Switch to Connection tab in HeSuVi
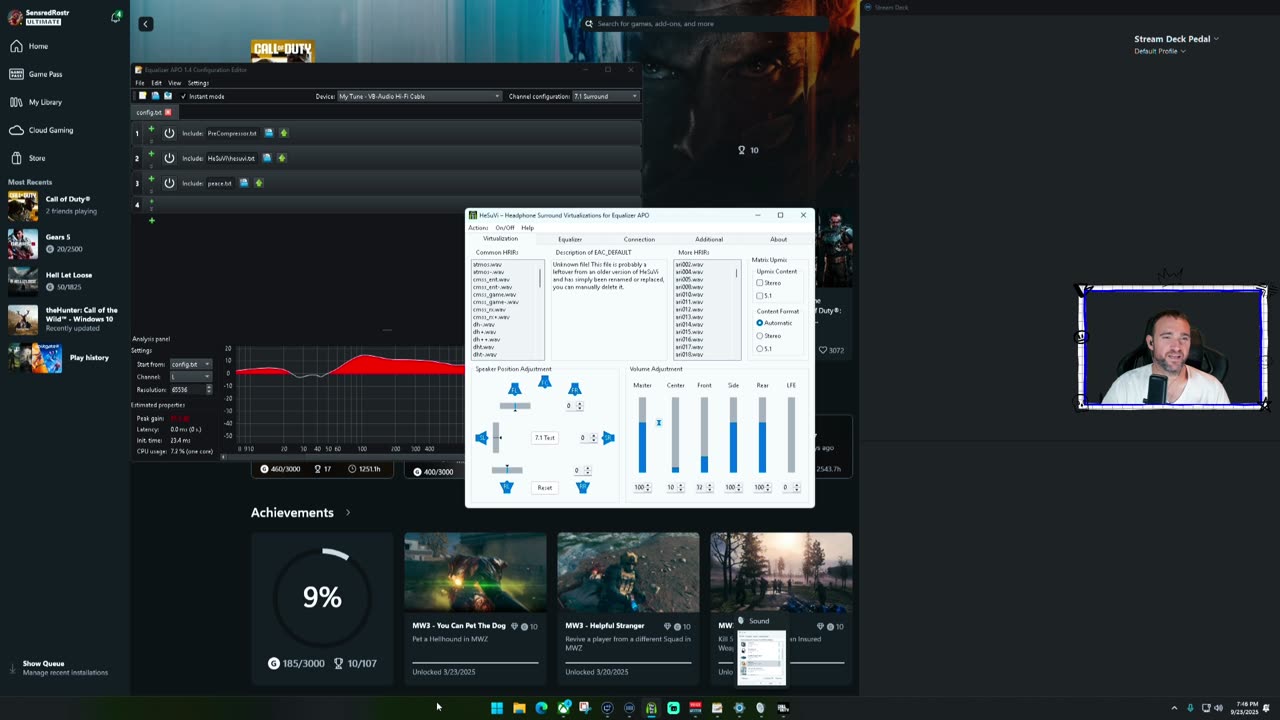Viewport: 1280px width, 720px height. (639, 239)
